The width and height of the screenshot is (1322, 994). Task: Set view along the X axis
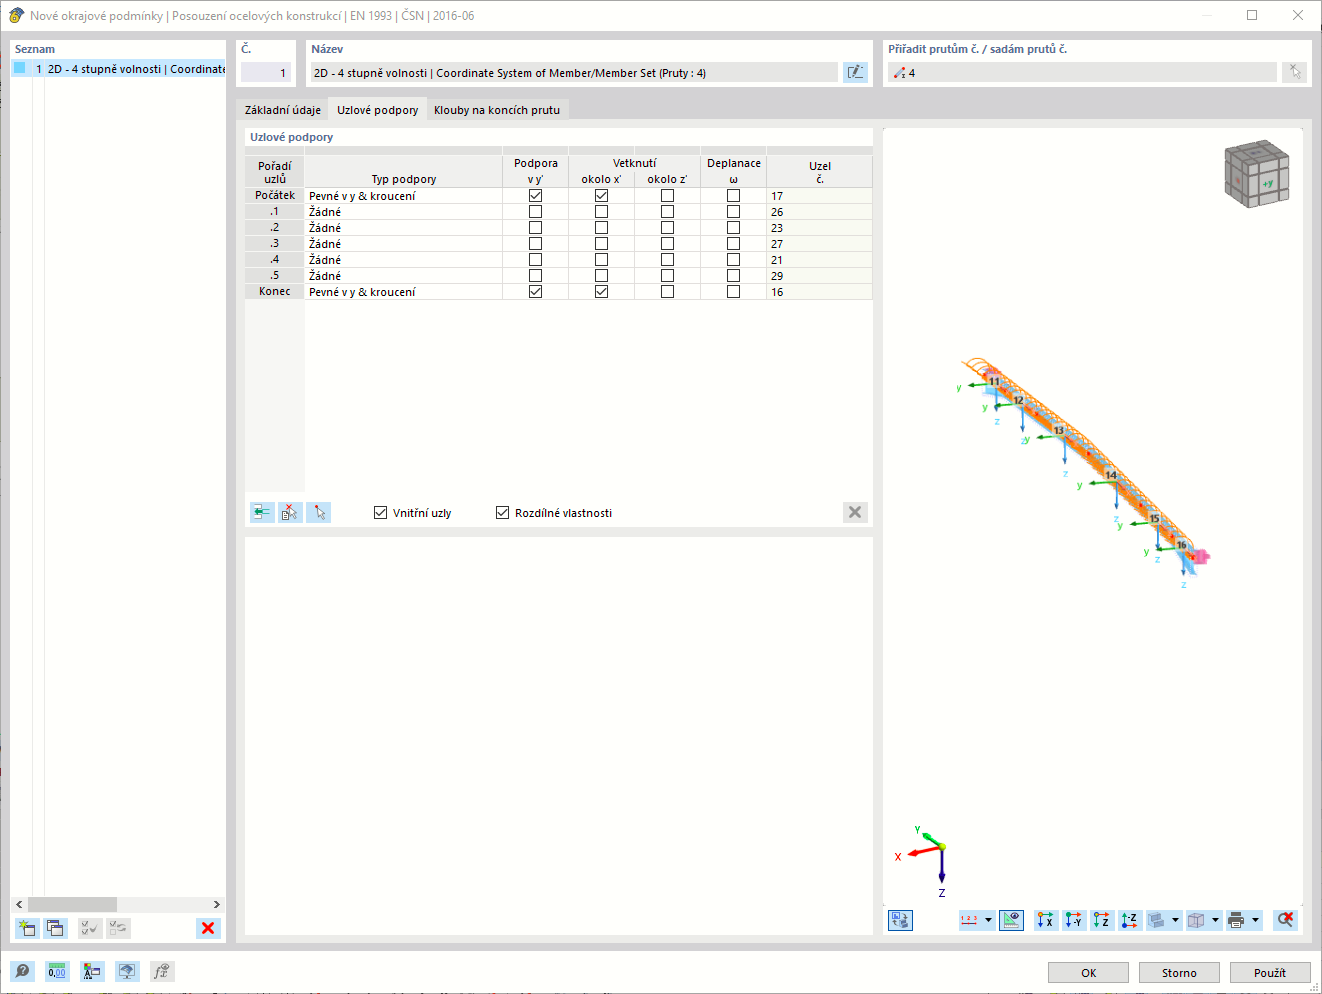[1046, 920]
